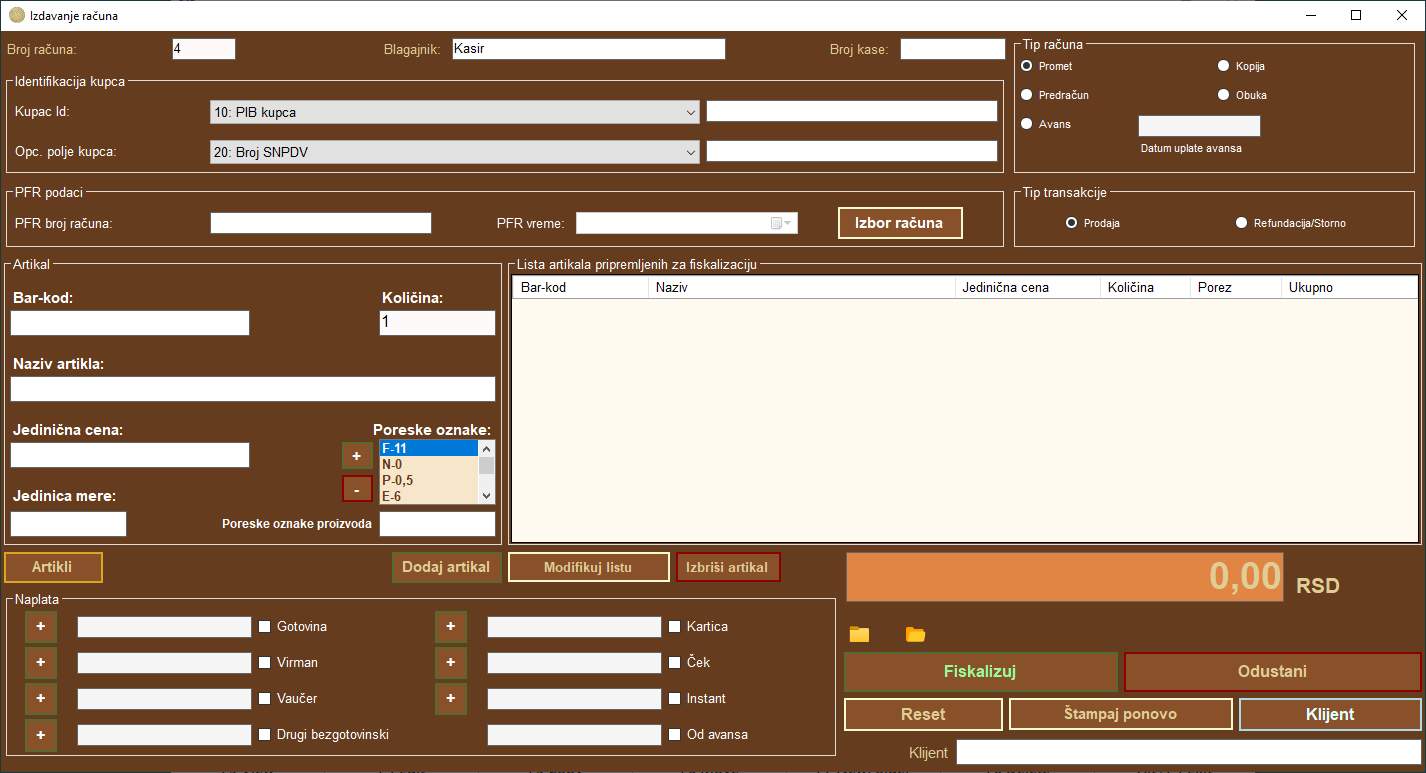Click the plus button beside Gotovina field
1426x773 pixels.
point(41,627)
